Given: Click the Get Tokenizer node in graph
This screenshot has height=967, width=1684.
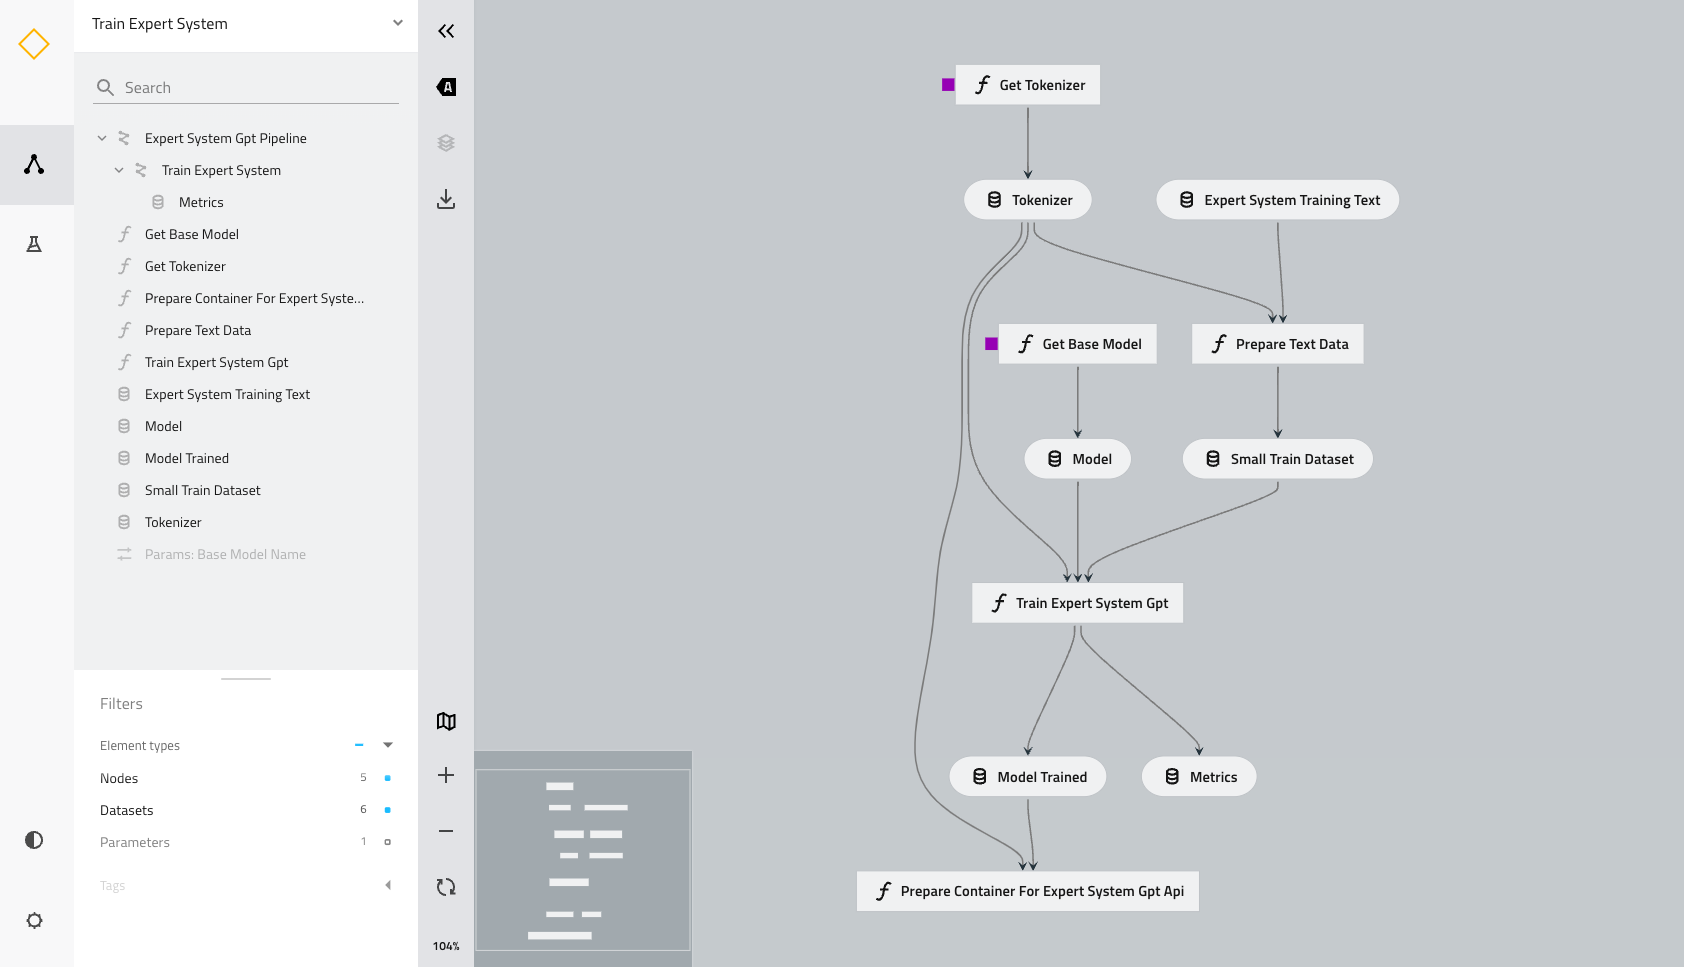Looking at the screenshot, I should pos(1028,85).
